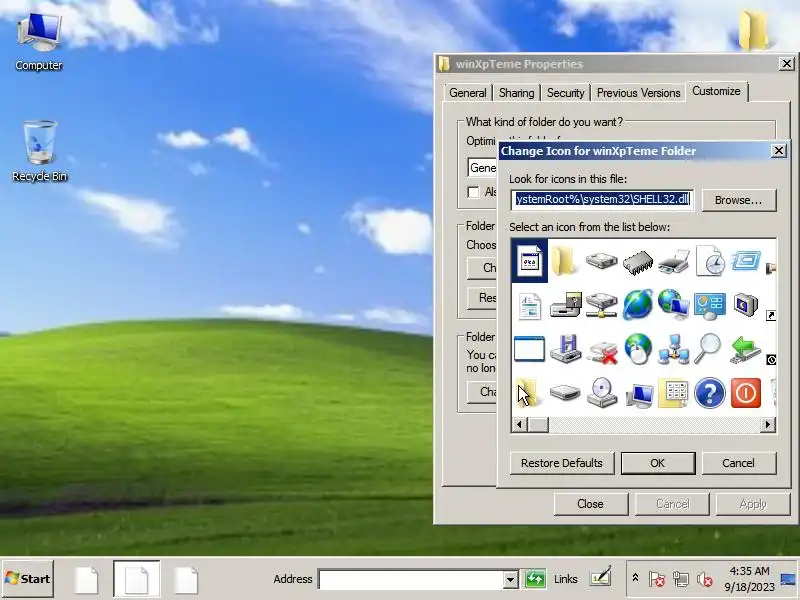
Task: Click the taskbar Address input field
Action: point(411,580)
